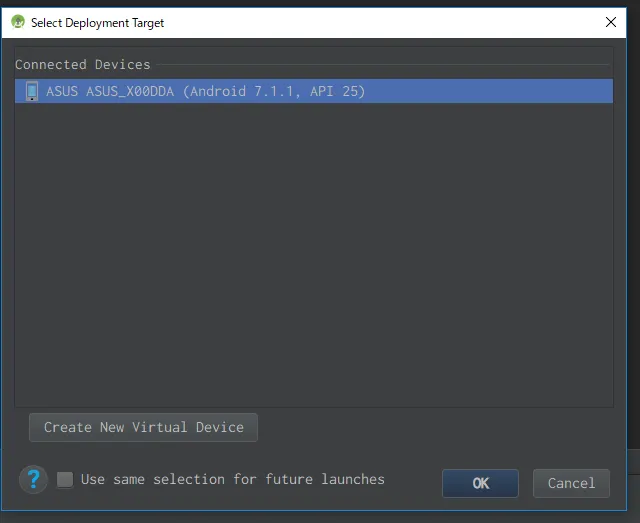The width and height of the screenshot is (640, 523).
Task: Close the Select Deployment Target dialog
Action: (611, 22)
